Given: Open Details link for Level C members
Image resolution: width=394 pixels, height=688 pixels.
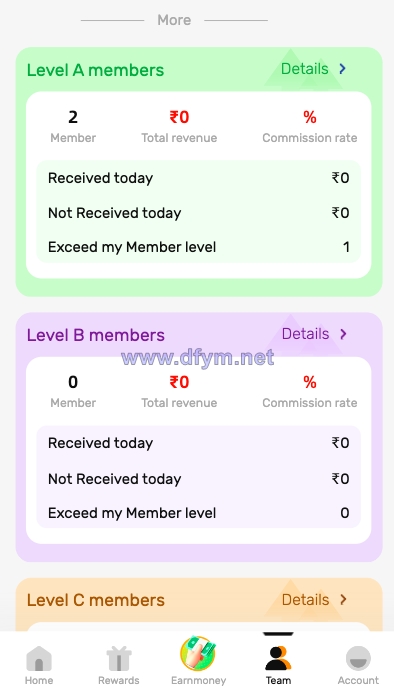Looking at the screenshot, I should point(305,599).
